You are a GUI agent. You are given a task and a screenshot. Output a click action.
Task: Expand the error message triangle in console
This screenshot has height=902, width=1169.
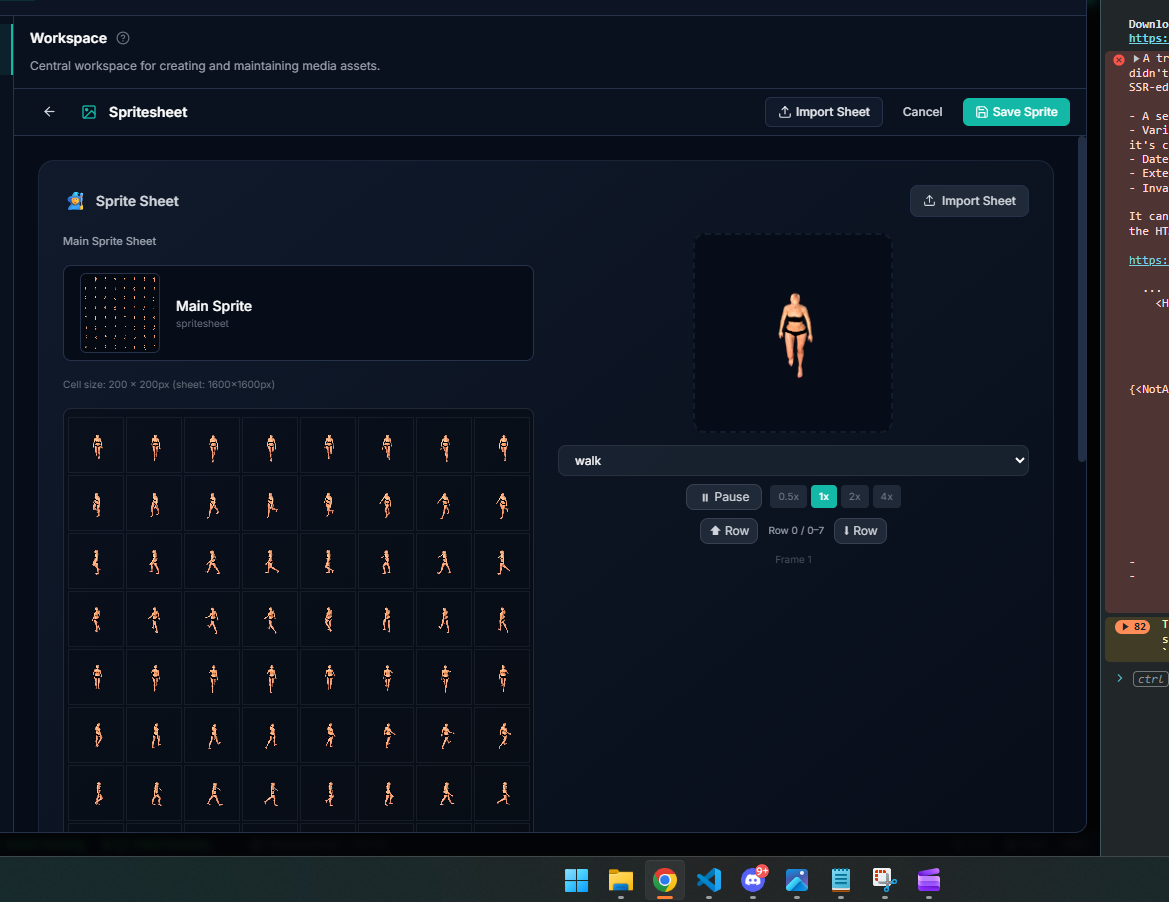click(1136, 58)
